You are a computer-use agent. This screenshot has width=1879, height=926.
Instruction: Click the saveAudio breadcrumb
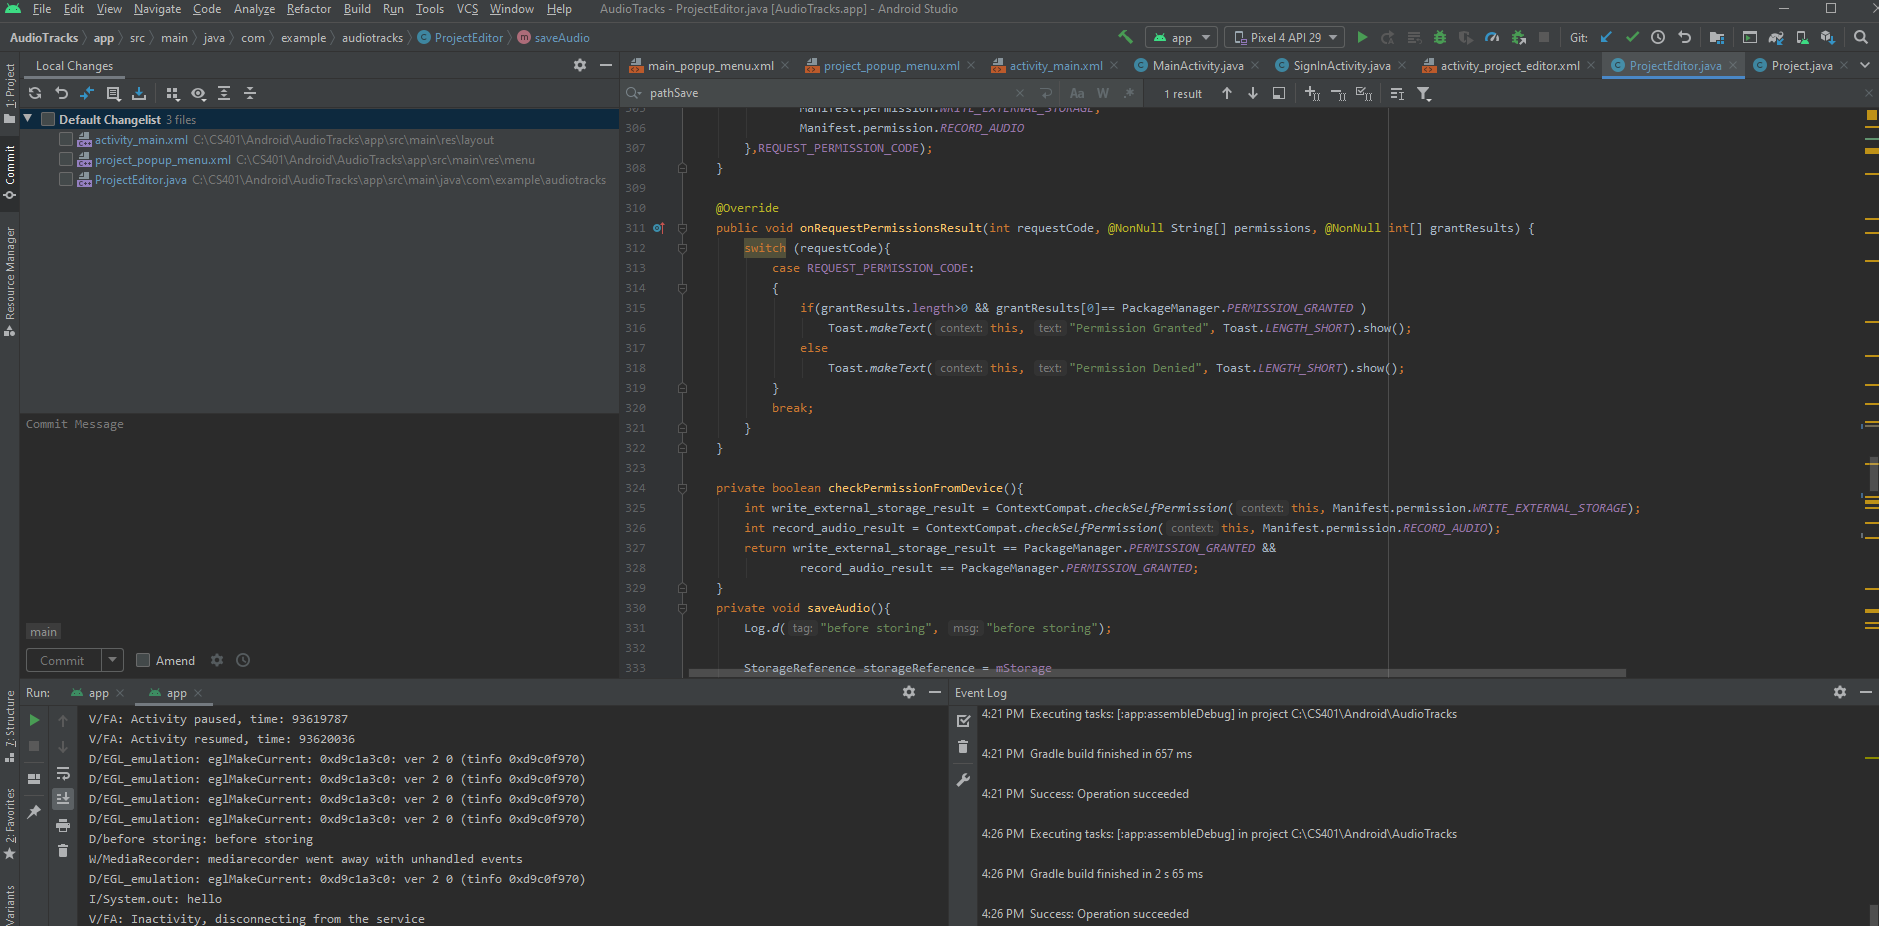[553, 37]
